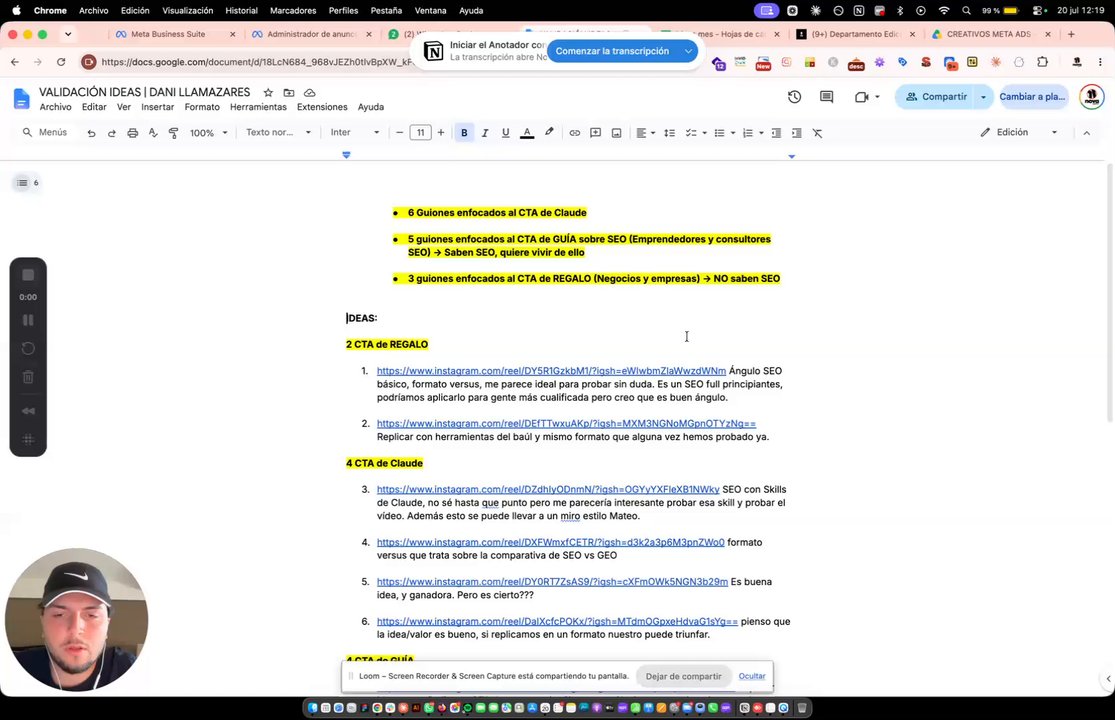Increase indent of paragraph
Screen dimensions: 1115x720
[x=796, y=133]
